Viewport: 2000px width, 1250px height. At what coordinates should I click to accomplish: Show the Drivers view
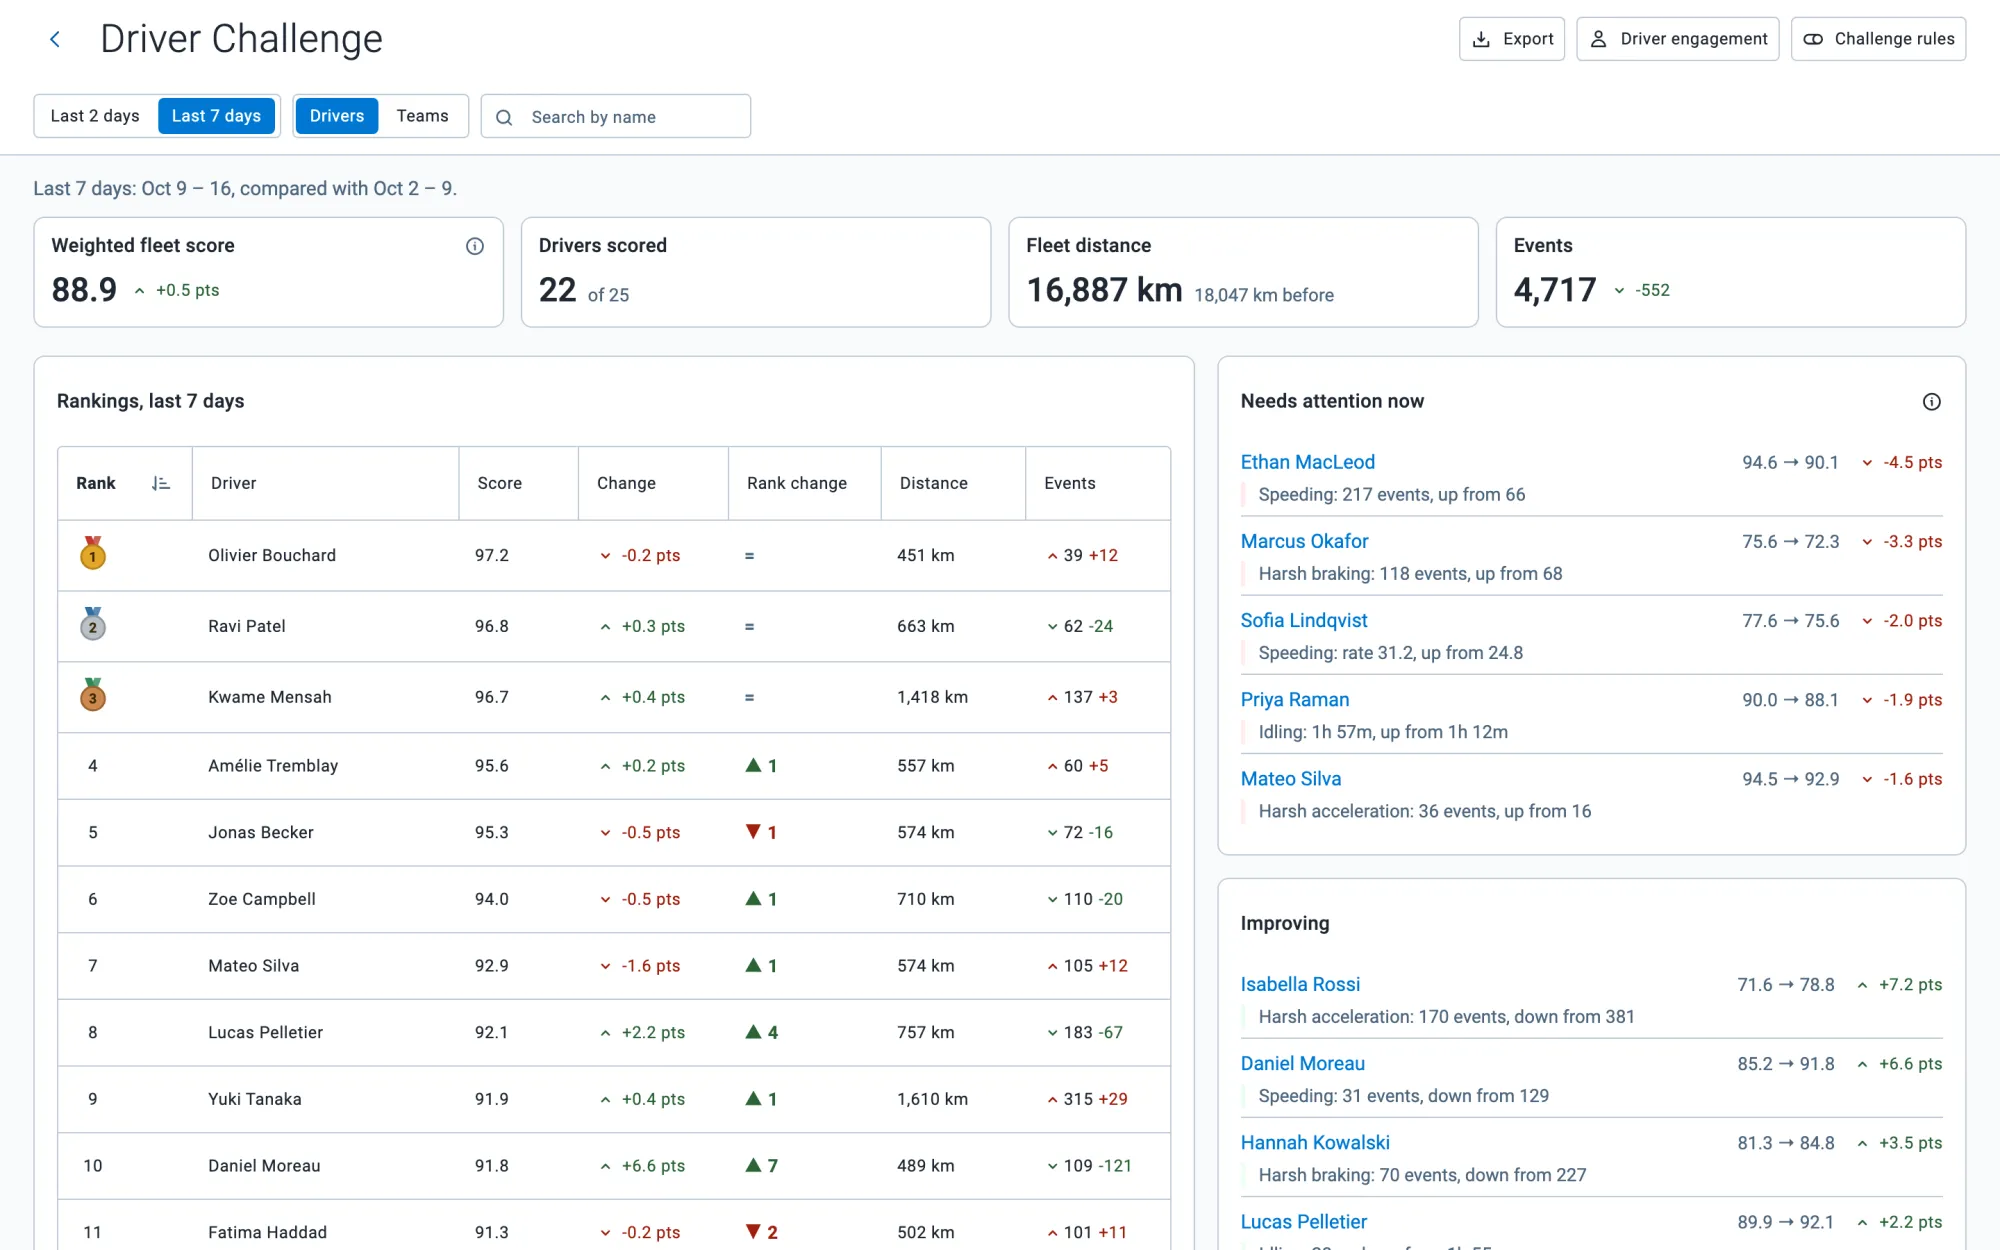337,116
